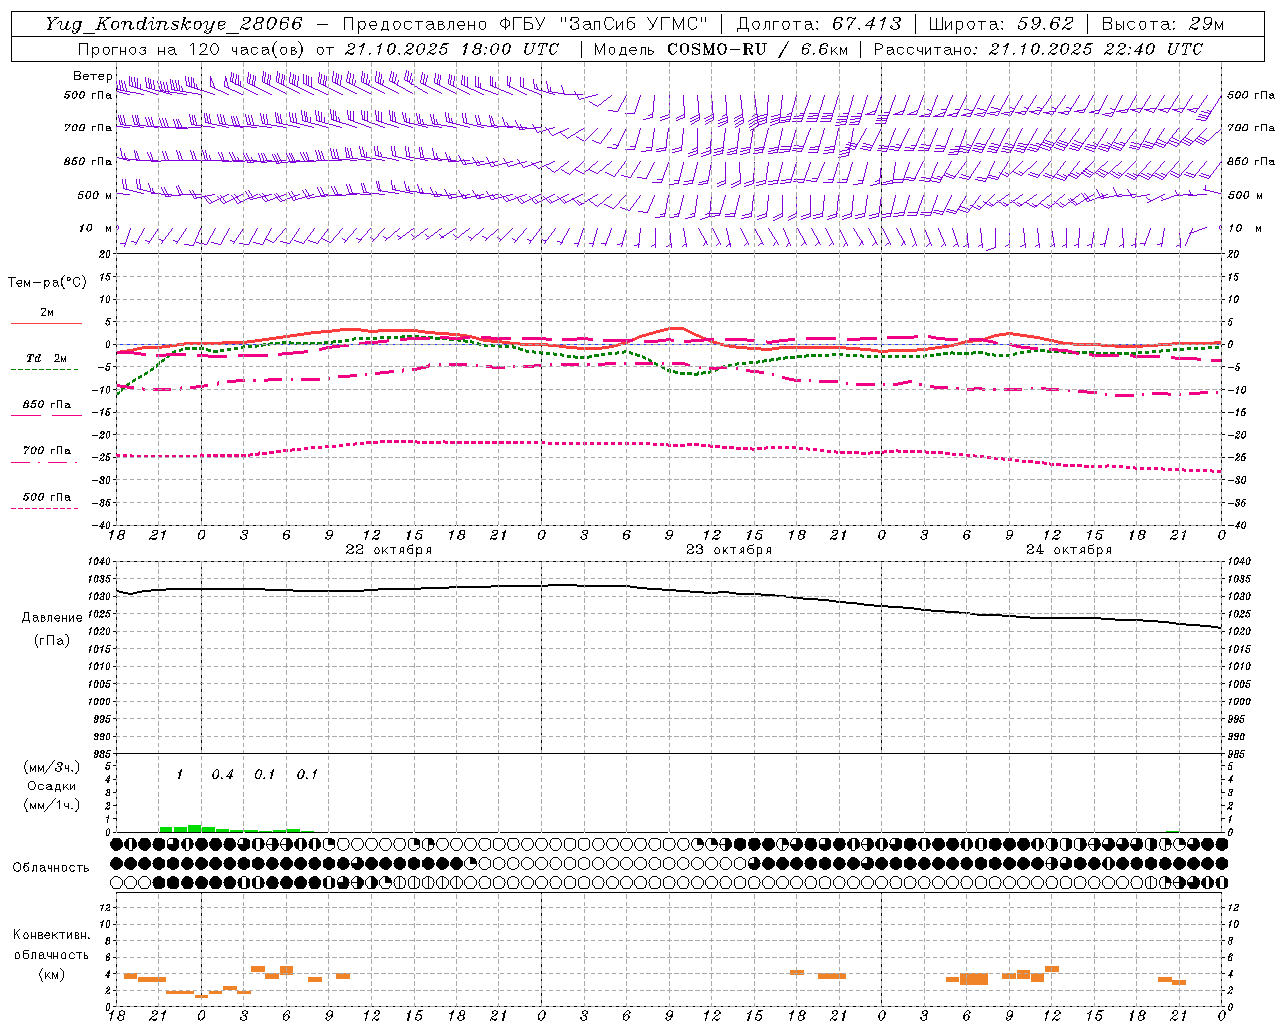Click the (мм/3ч.) precipitation unit label
Screen dimensions: 1280x1024
pos(52,767)
